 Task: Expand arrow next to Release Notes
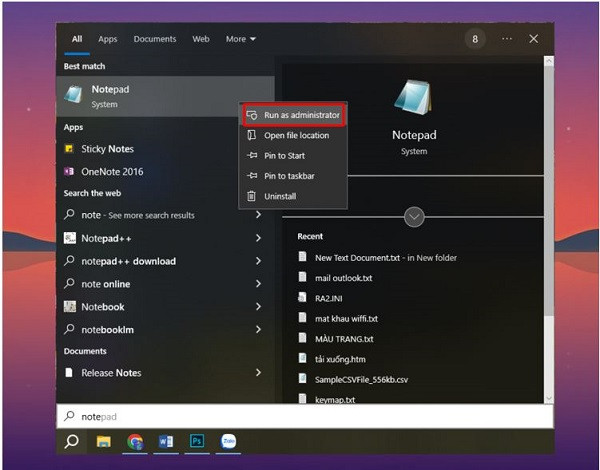coord(259,372)
